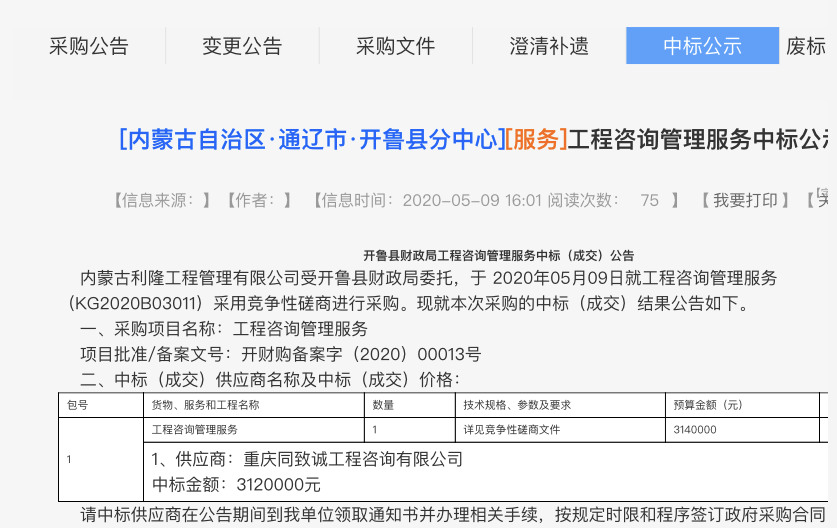The height and width of the screenshot is (528, 837).
Task: Click the 工程咨询管理服务中标公示 title text
Action: 700,139
